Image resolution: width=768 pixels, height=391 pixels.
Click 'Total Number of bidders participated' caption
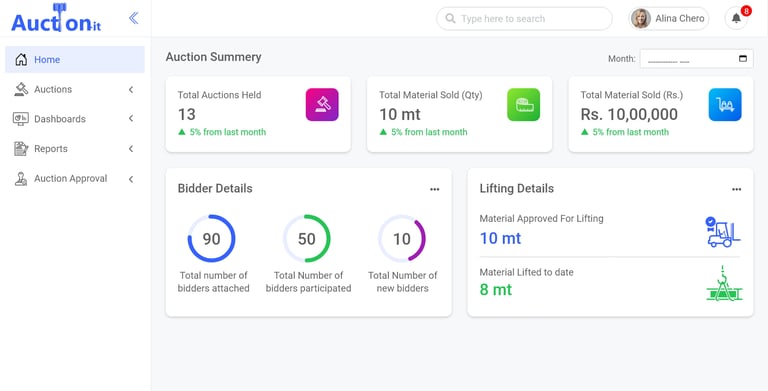point(309,282)
